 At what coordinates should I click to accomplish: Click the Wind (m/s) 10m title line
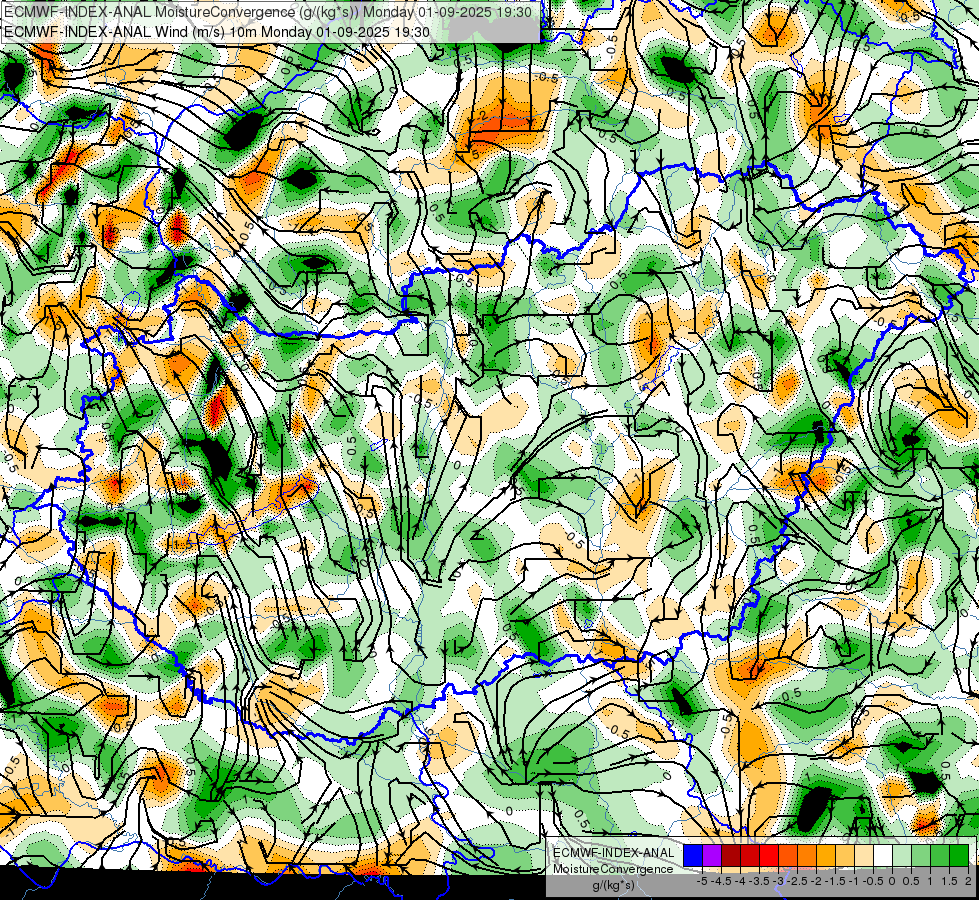217,31
